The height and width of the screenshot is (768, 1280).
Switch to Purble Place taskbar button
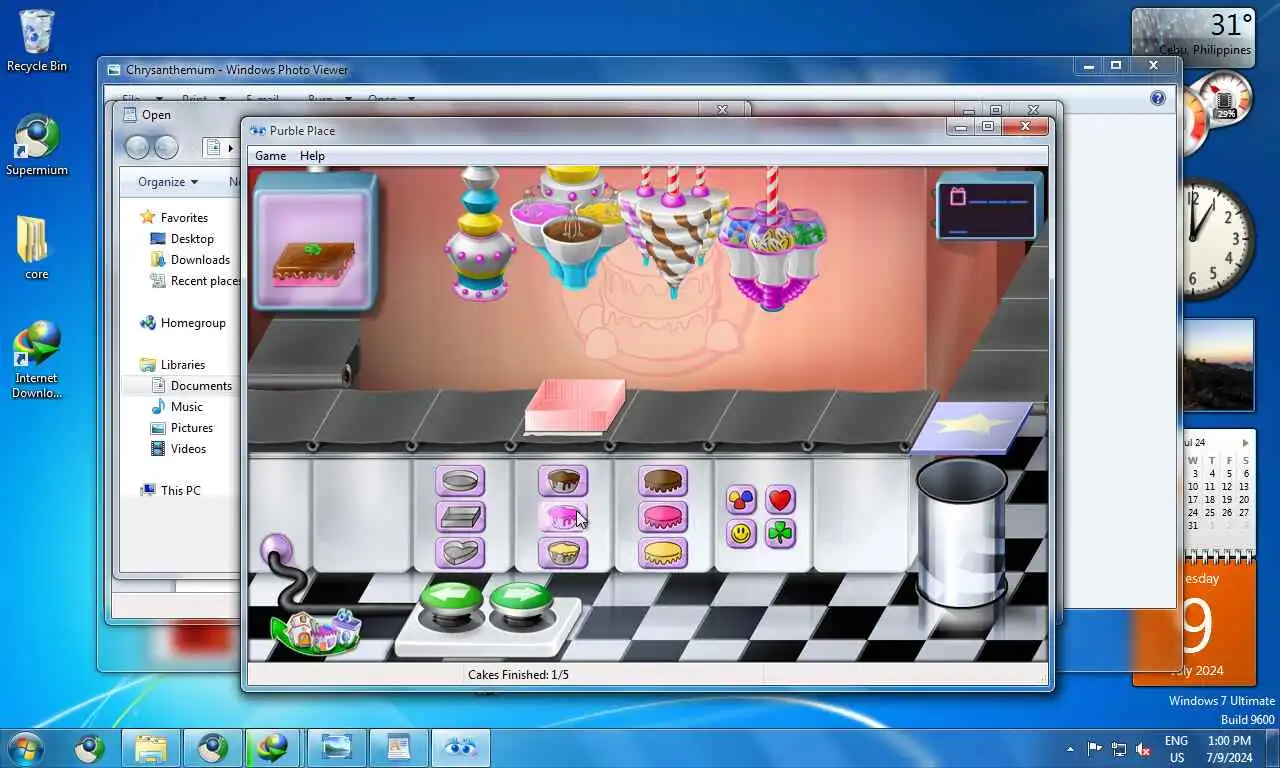click(461, 748)
